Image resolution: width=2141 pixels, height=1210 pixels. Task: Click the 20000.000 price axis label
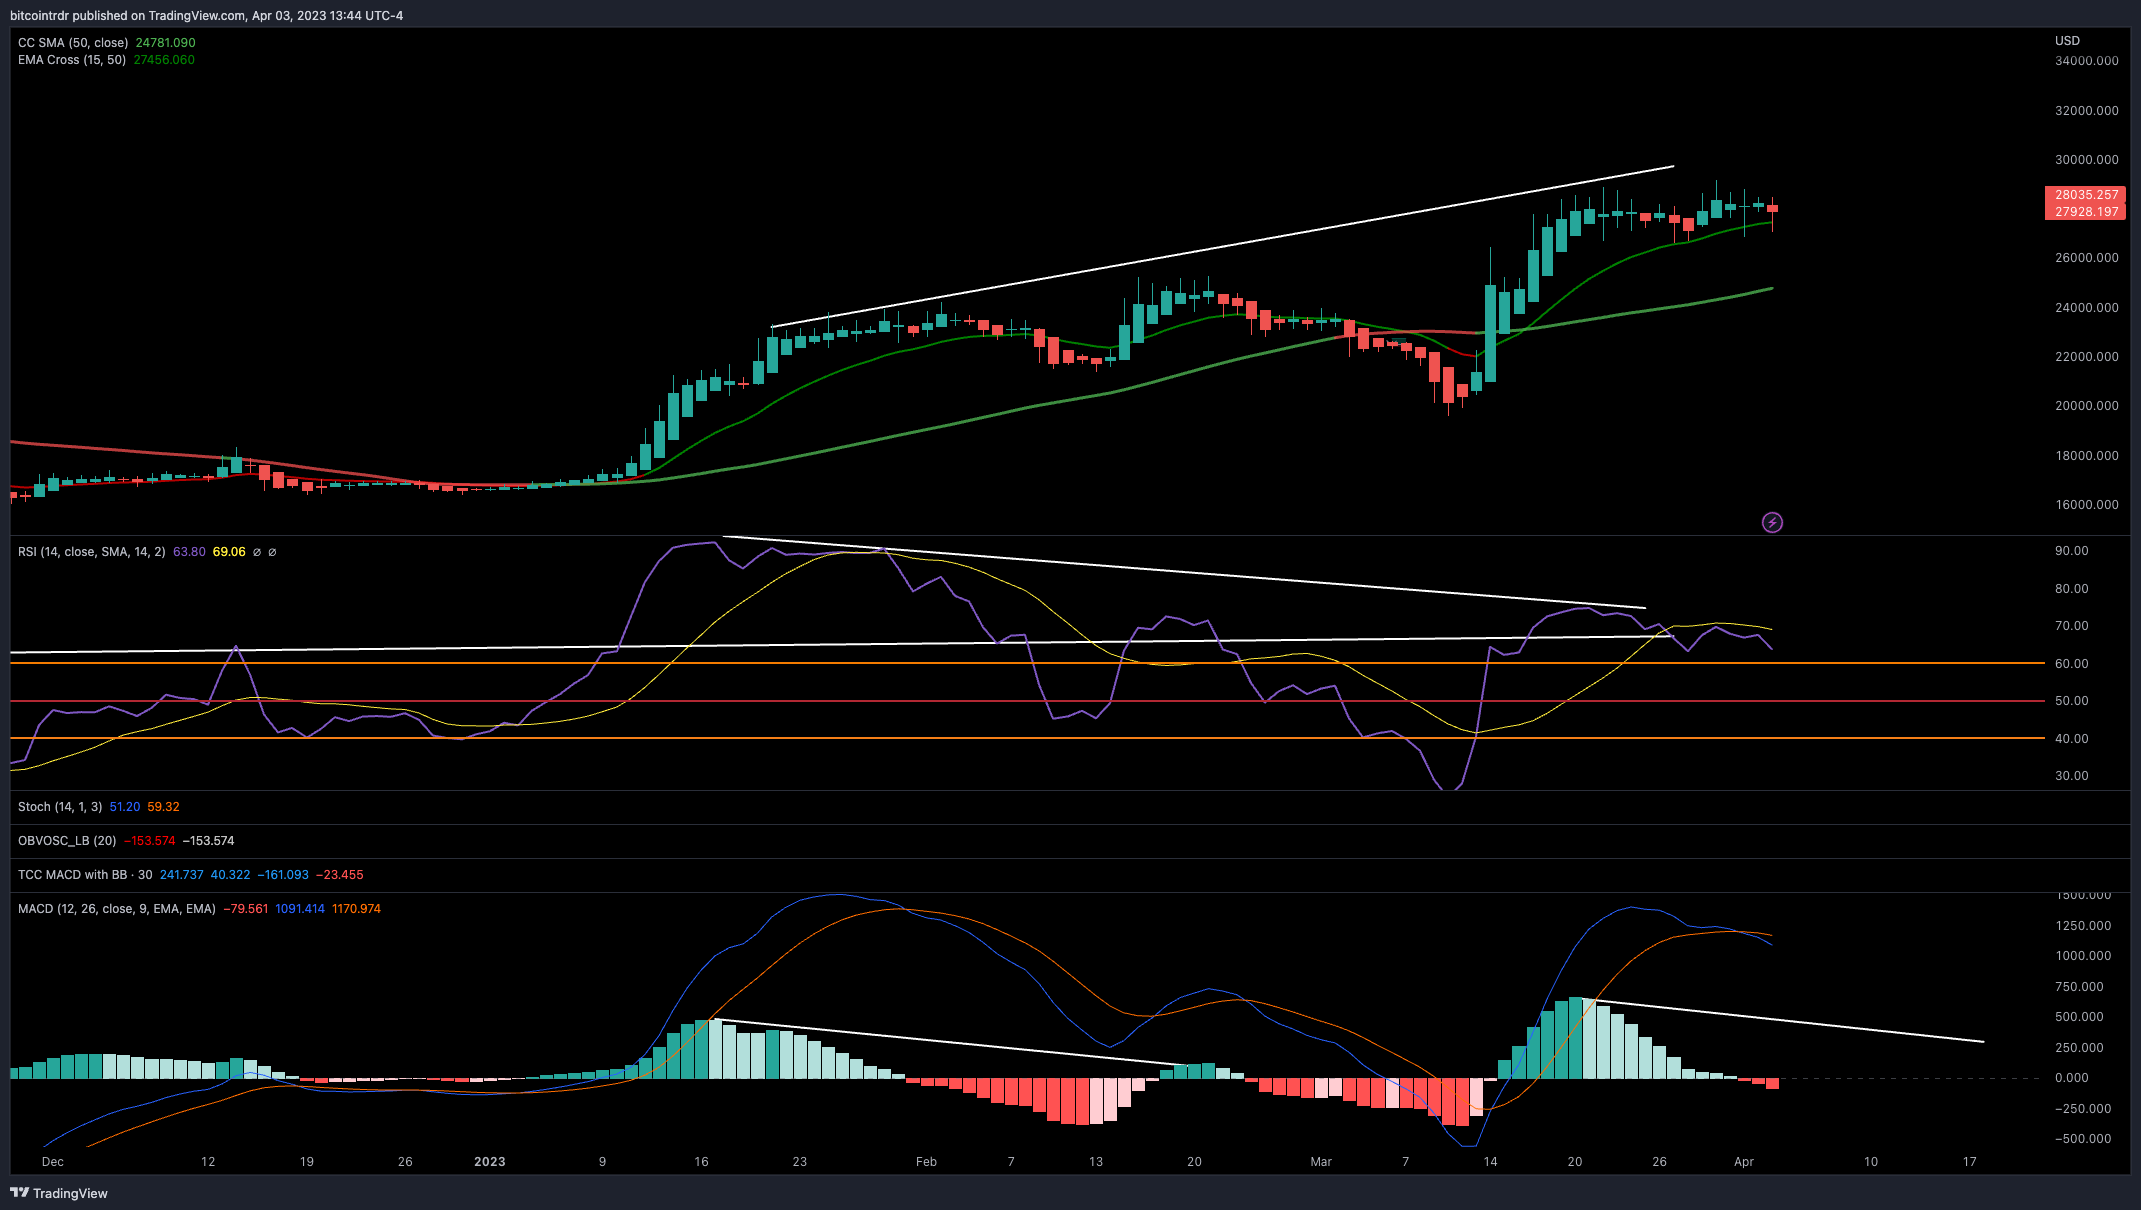click(2087, 406)
